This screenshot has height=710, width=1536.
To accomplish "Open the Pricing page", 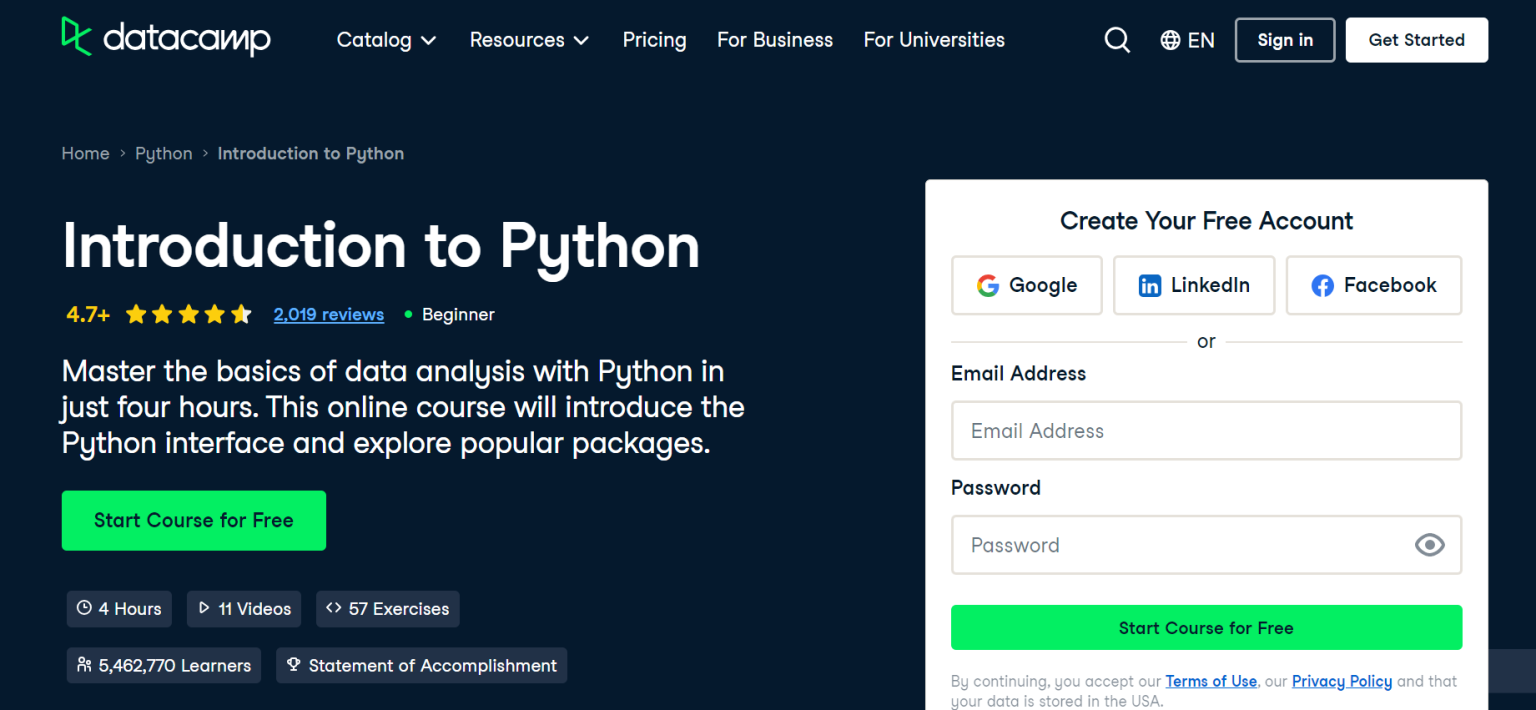I will (654, 40).
